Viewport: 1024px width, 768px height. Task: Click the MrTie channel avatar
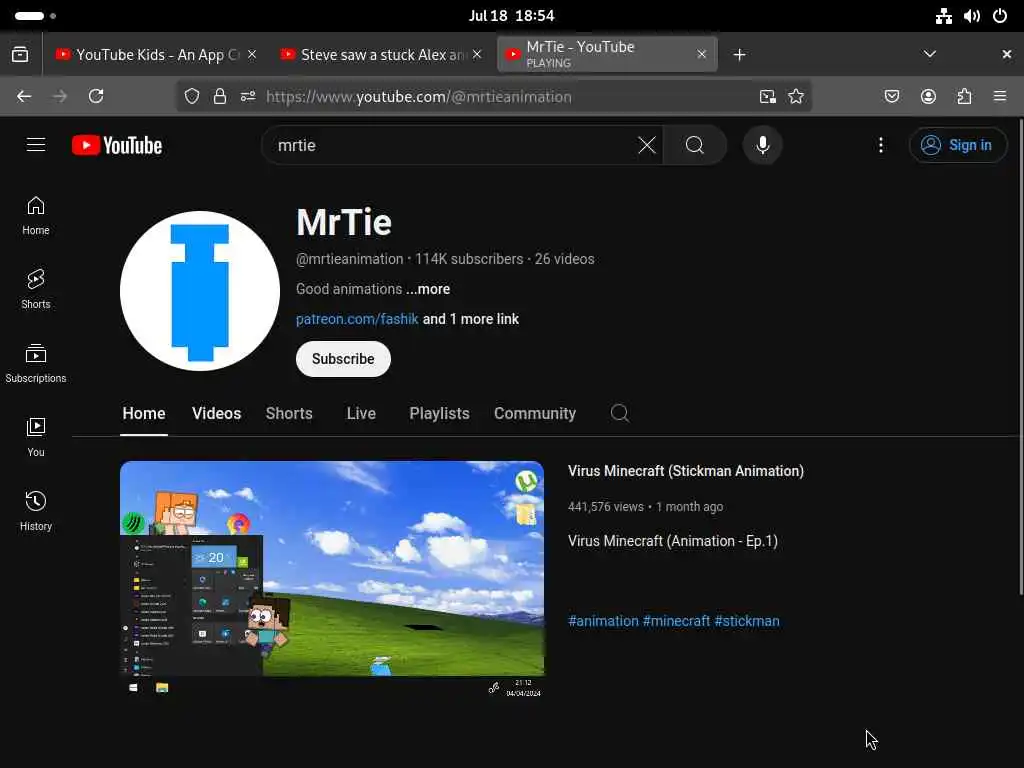pyautogui.click(x=200, y=291)
